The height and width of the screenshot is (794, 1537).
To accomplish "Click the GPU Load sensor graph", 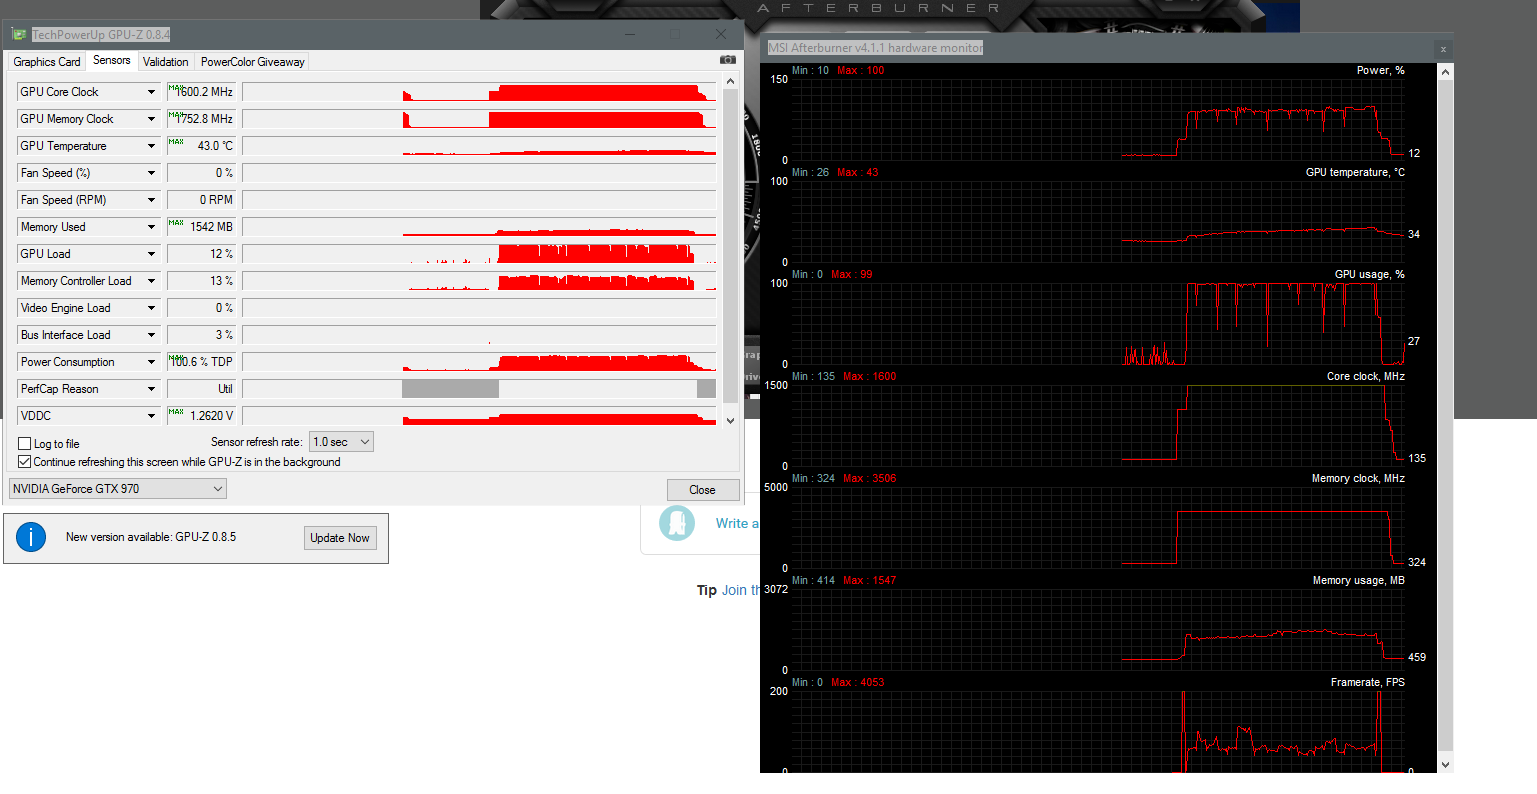I will coord(479,254).
